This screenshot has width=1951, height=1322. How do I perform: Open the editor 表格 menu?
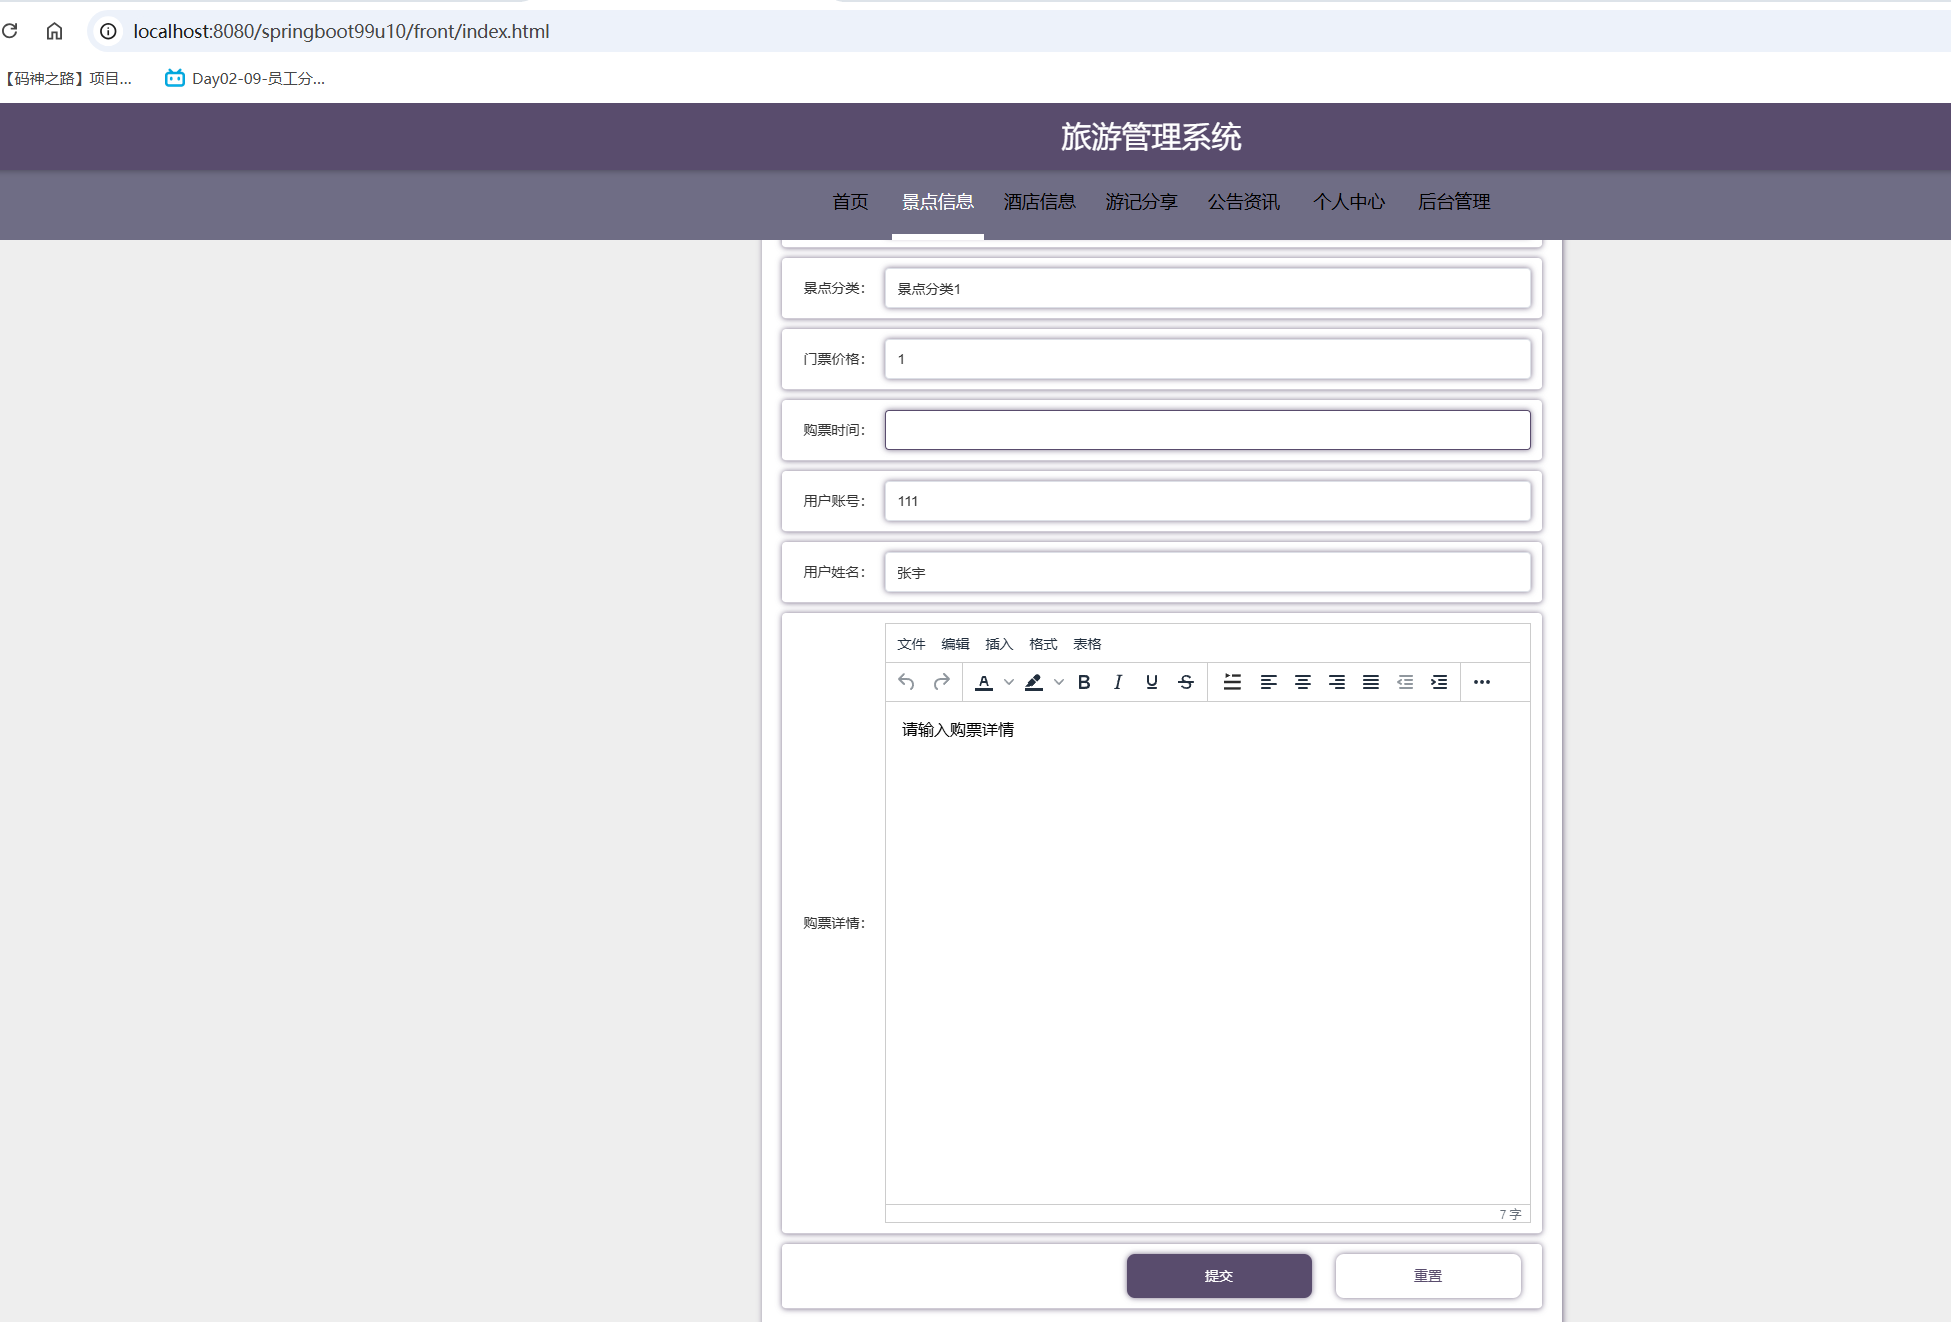point(1087,644)
